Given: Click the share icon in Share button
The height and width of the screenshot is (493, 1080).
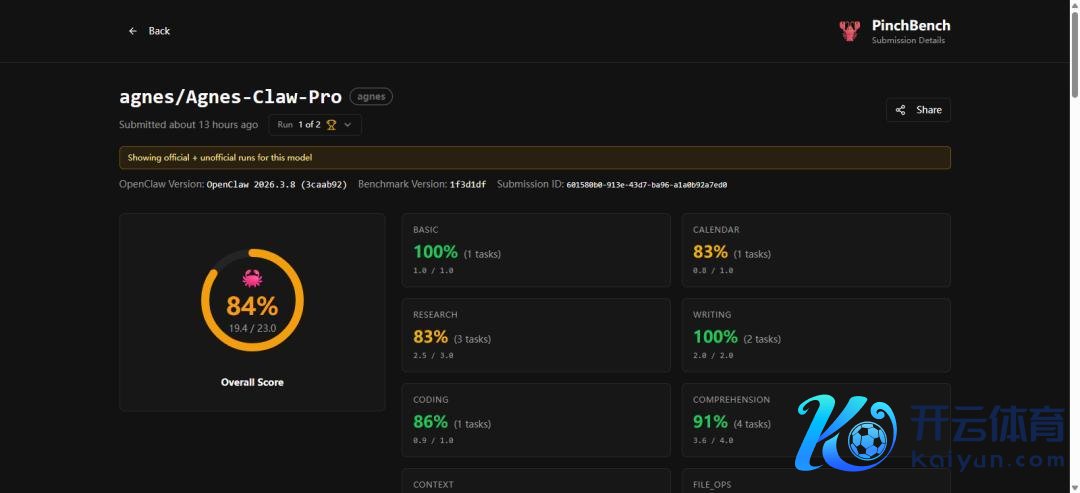Looking at the screenshot, I should click(901, 110).
